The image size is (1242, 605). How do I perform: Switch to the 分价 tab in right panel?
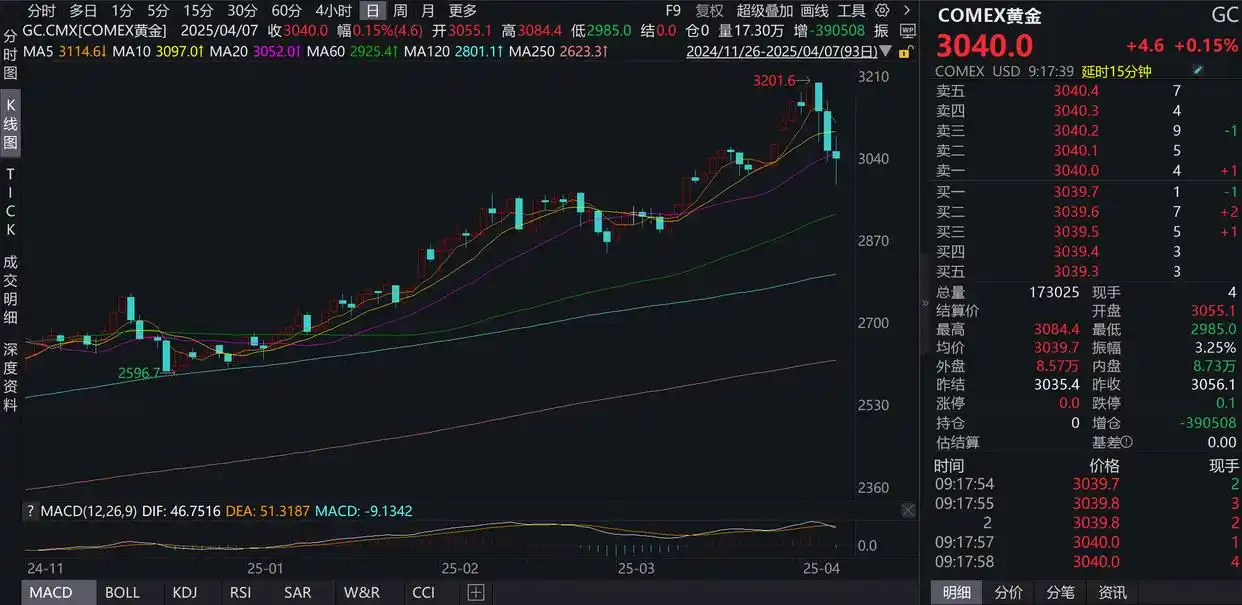[x=1008, y=592]
